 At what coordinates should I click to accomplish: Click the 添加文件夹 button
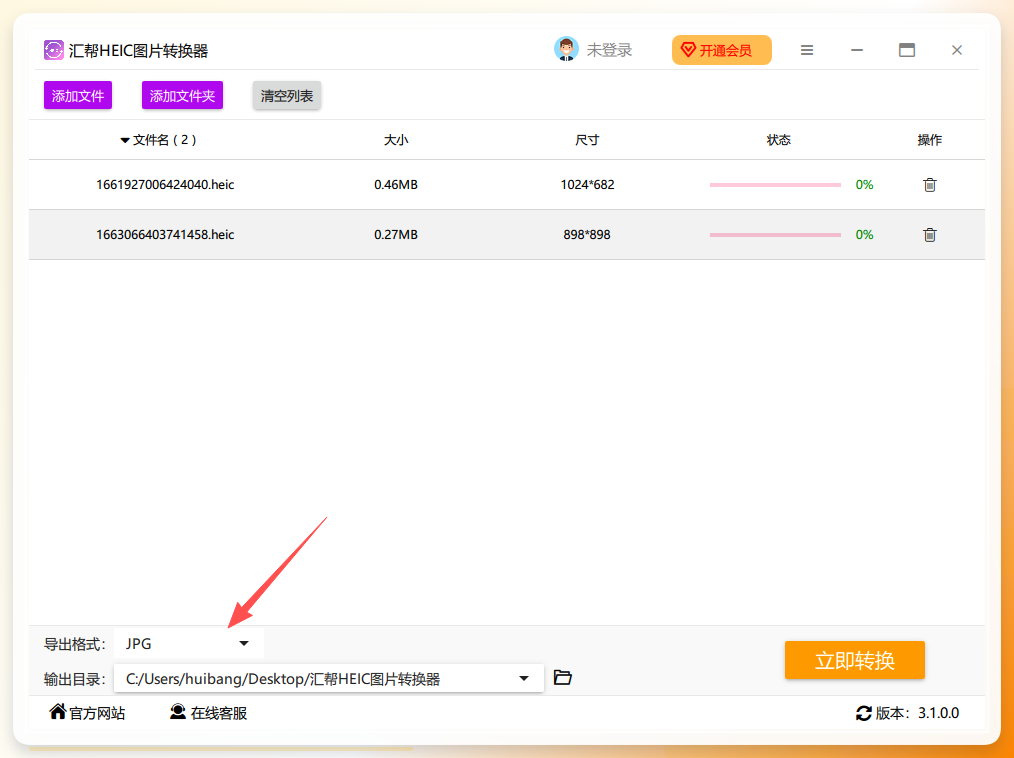click(x=182, y=96)
